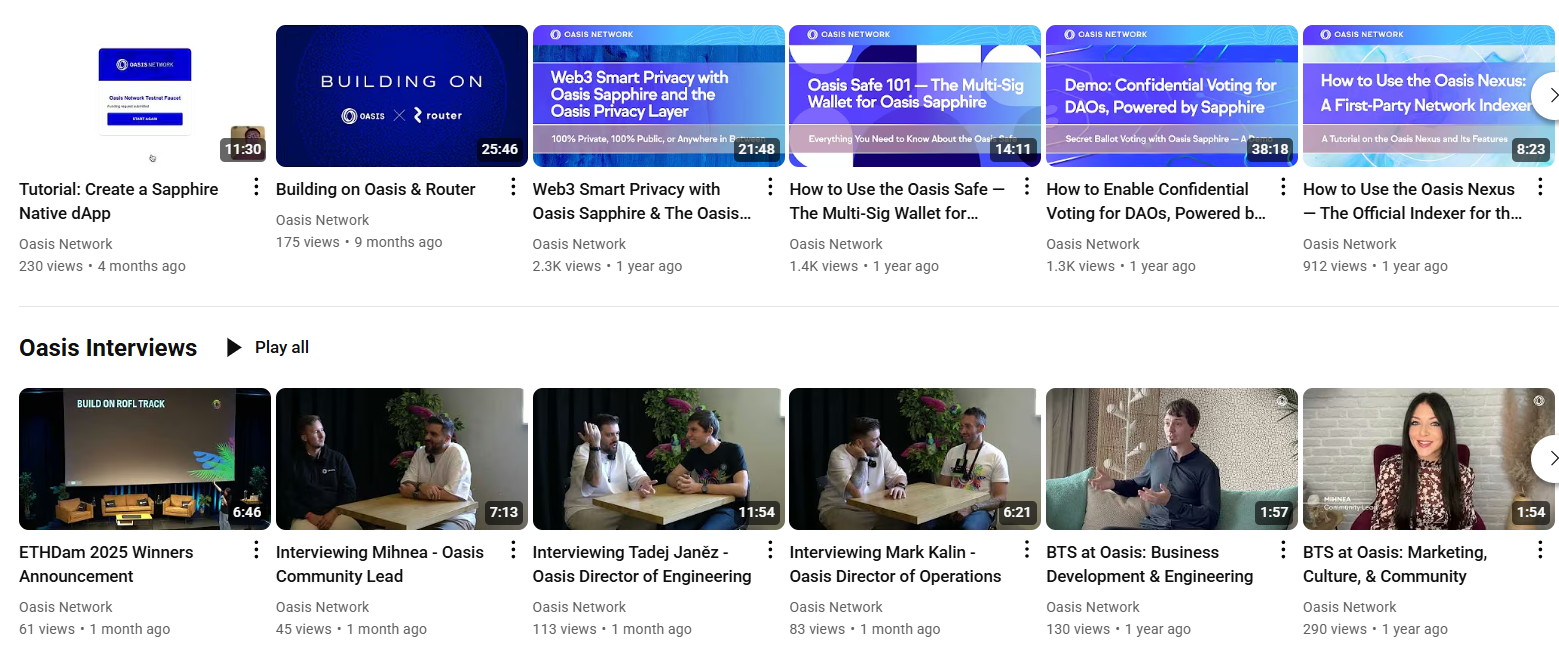Click the "290 views • 1 year ago" text
1559x659 pixels.
coord(1375,629)
